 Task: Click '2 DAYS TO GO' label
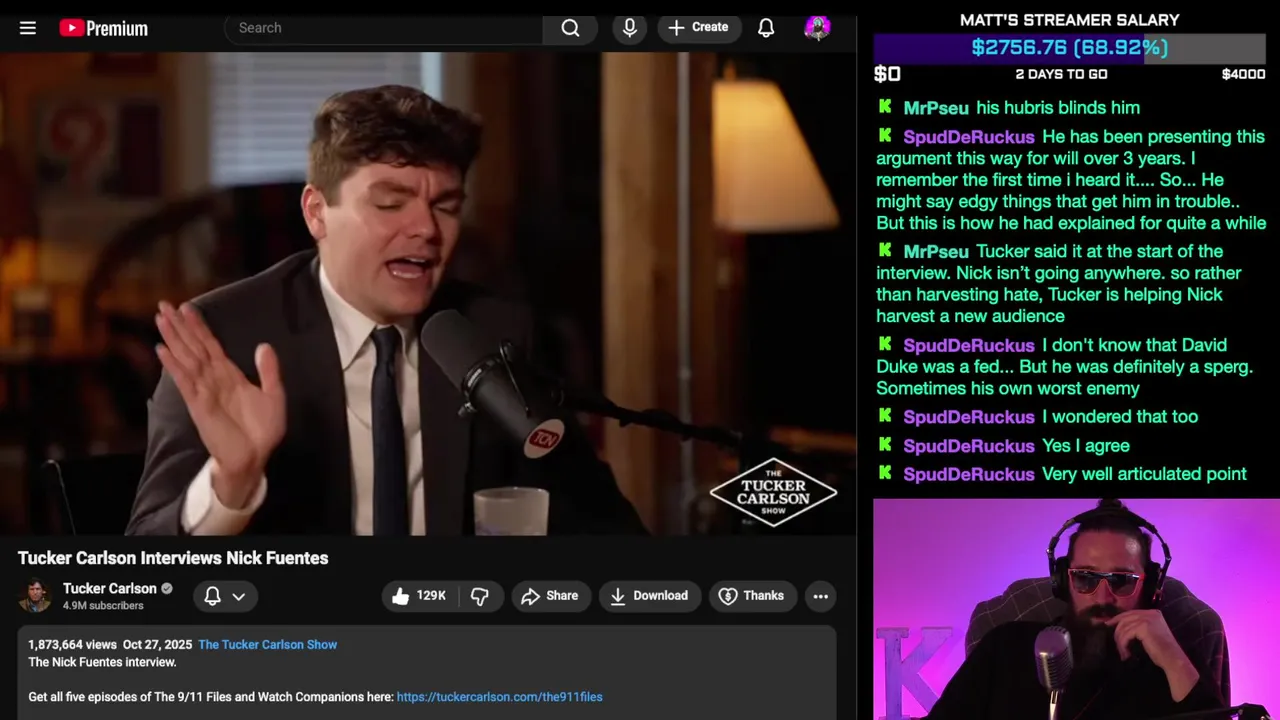point(1061,74)
